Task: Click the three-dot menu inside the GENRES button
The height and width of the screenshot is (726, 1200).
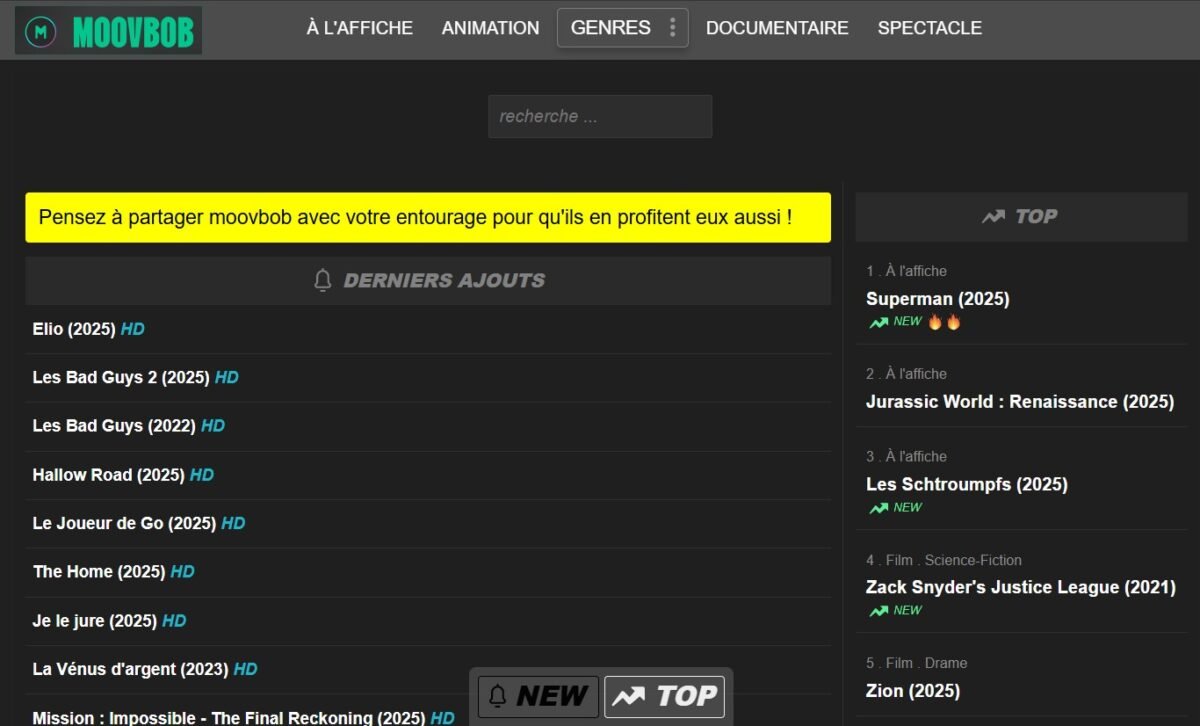Action: tap(673, 28)
